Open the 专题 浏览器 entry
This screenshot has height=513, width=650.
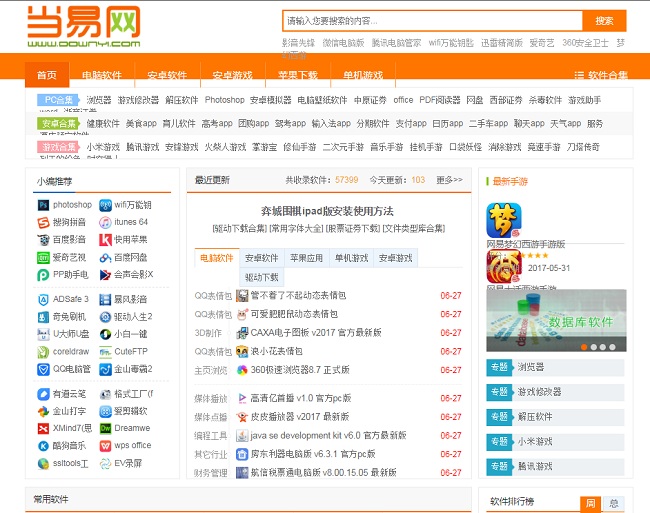coord(555,367)
